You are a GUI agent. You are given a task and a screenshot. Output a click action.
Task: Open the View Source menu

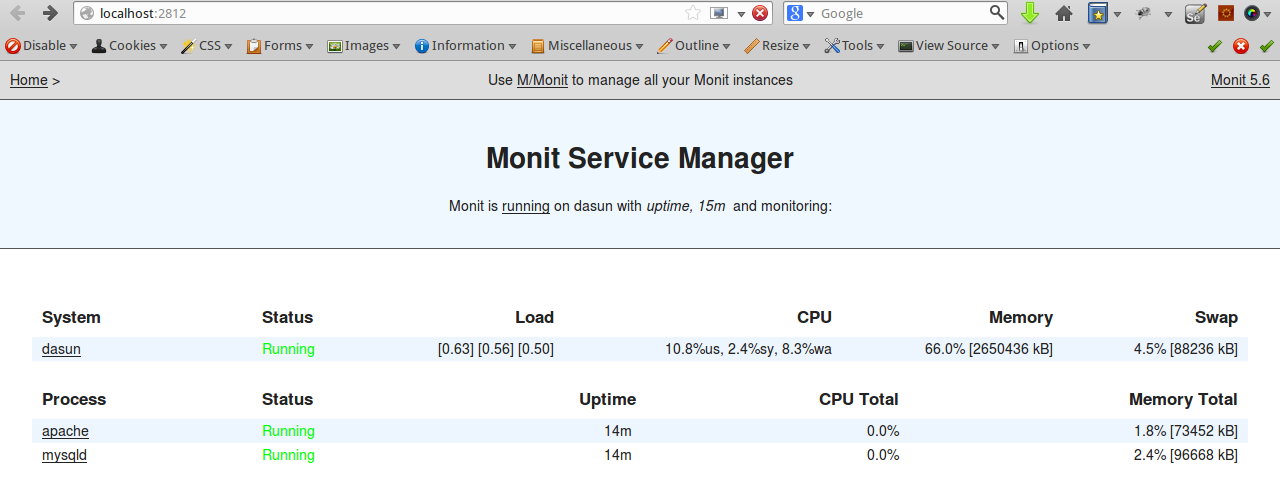pos(949,46)
